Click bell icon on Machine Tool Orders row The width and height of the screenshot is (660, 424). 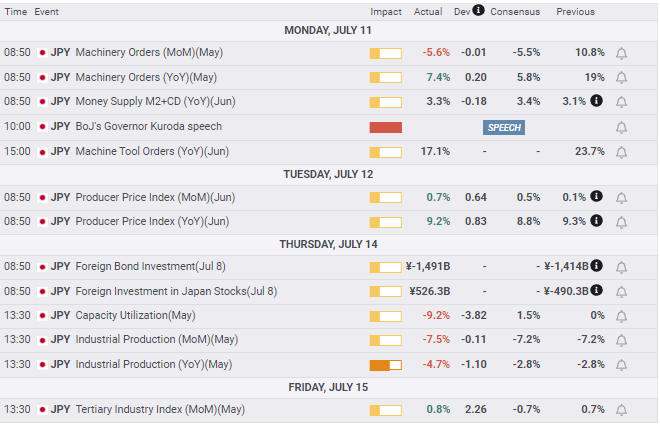click(x=621, y=152)
